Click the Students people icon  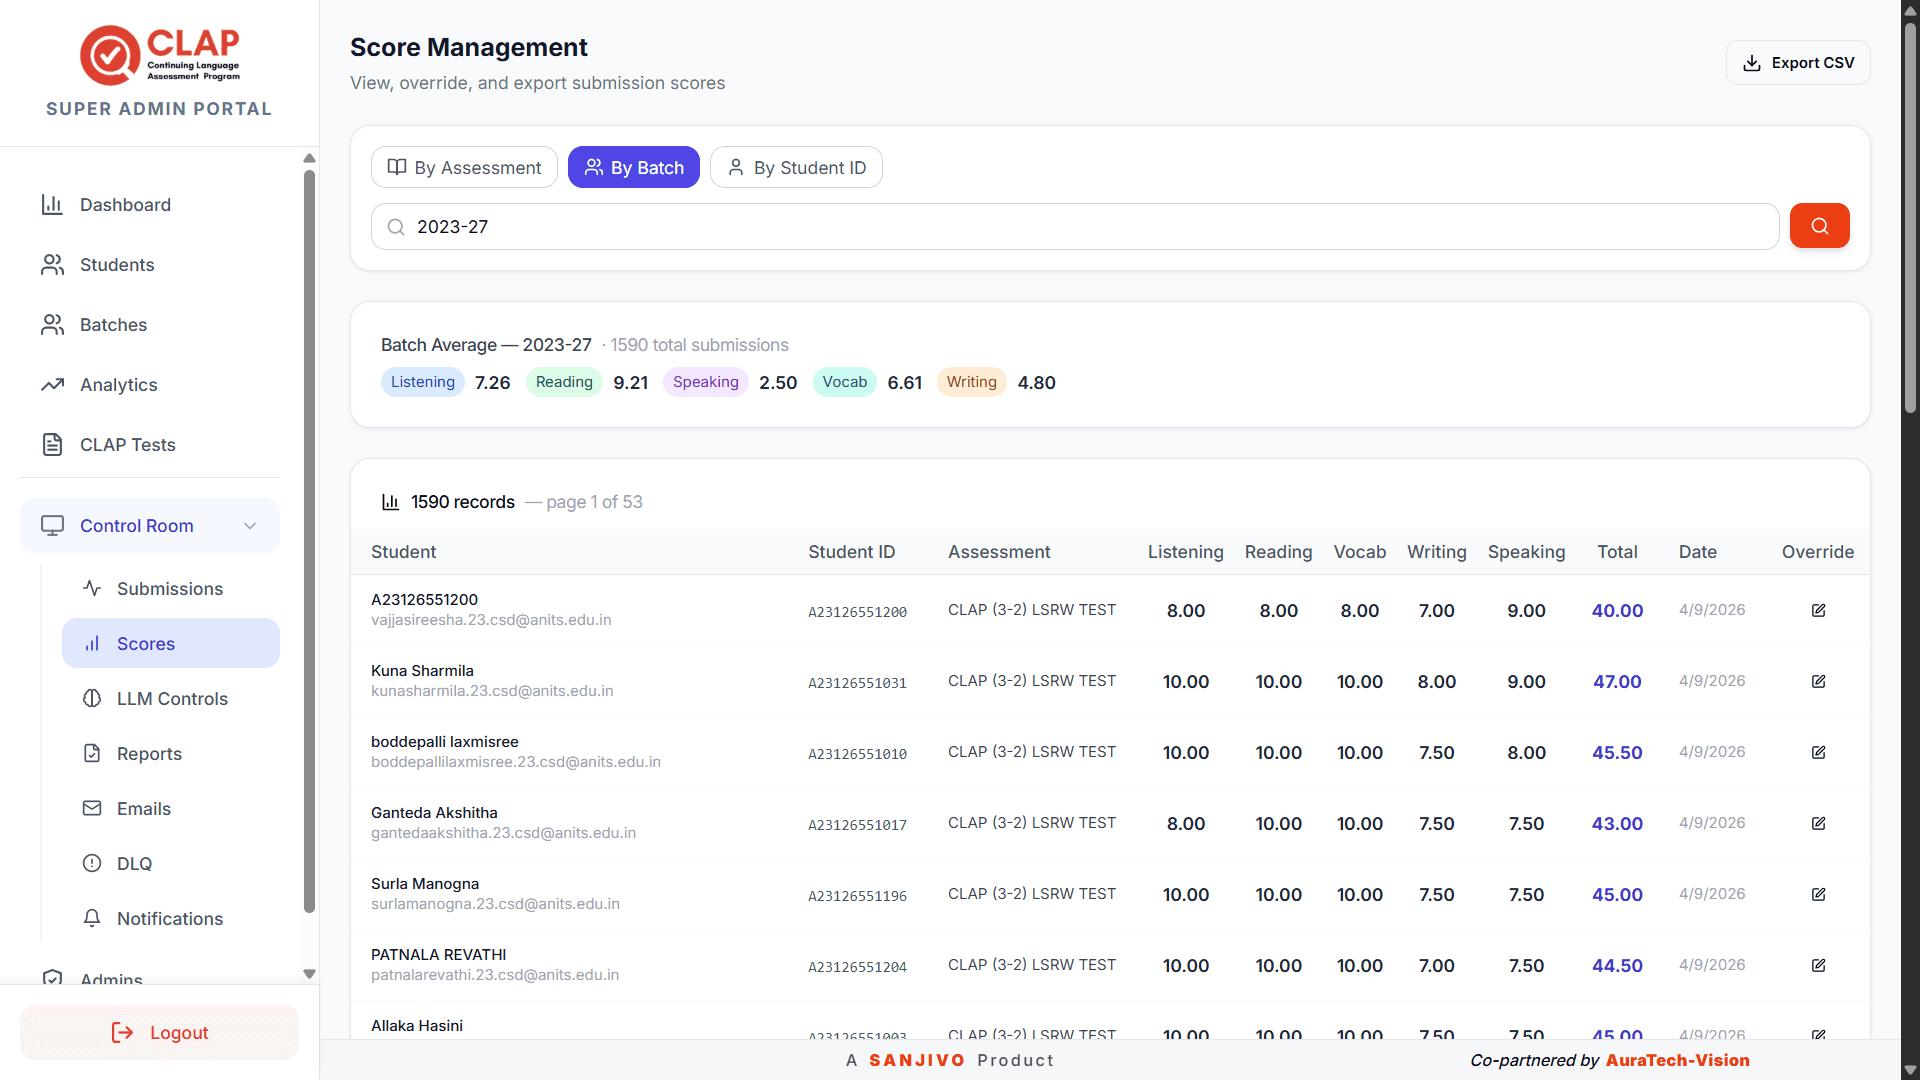[52, 265]
